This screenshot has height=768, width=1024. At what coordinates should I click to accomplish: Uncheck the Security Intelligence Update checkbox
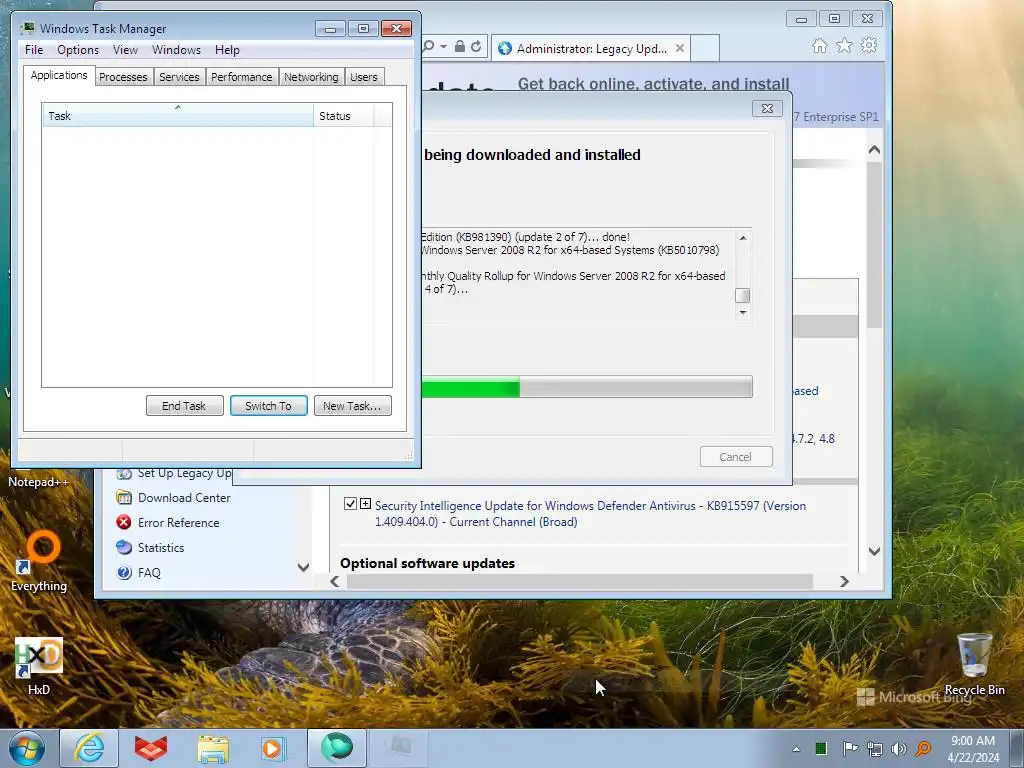350,504
